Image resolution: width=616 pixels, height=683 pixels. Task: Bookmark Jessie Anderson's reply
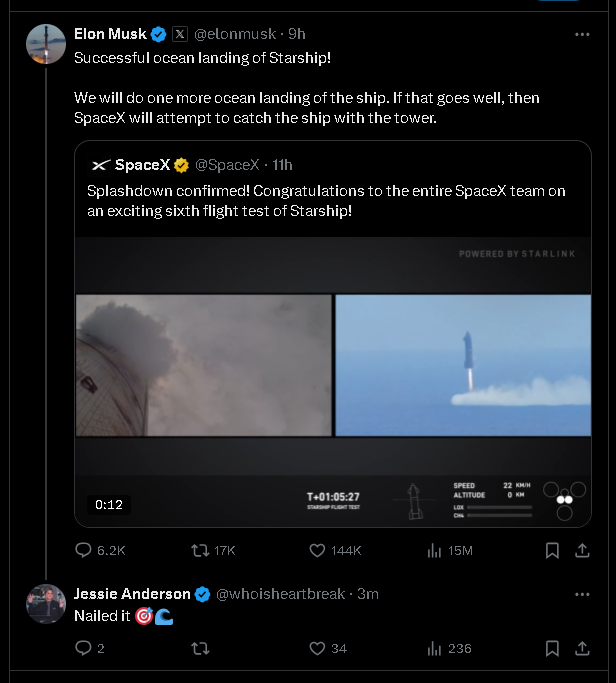point(552,648)
